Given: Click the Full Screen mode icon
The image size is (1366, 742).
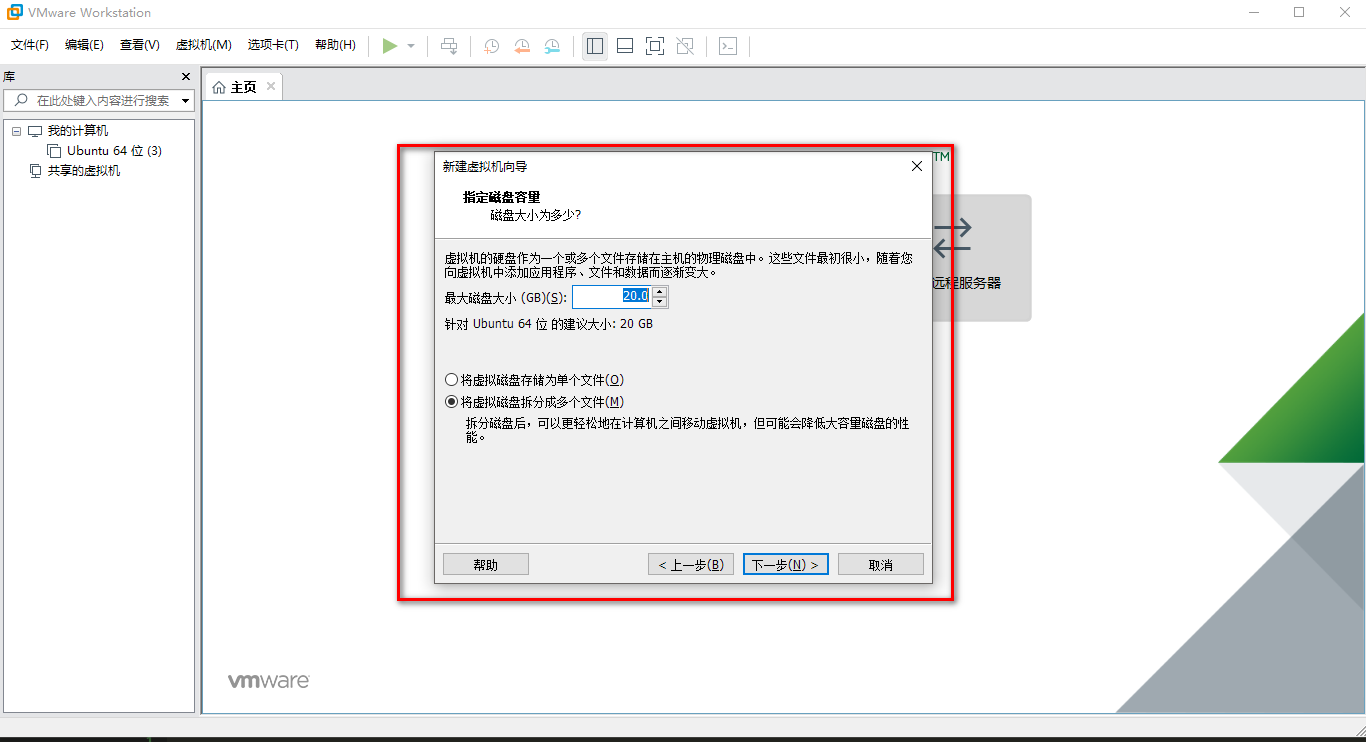Looking at the screenshot, I should coord(655,46).
